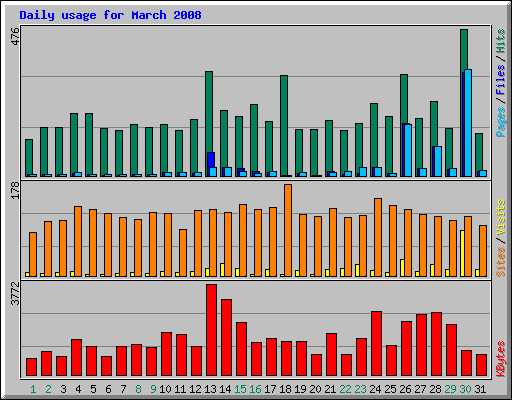Click day 20 on the x-axis

[315, 389]
